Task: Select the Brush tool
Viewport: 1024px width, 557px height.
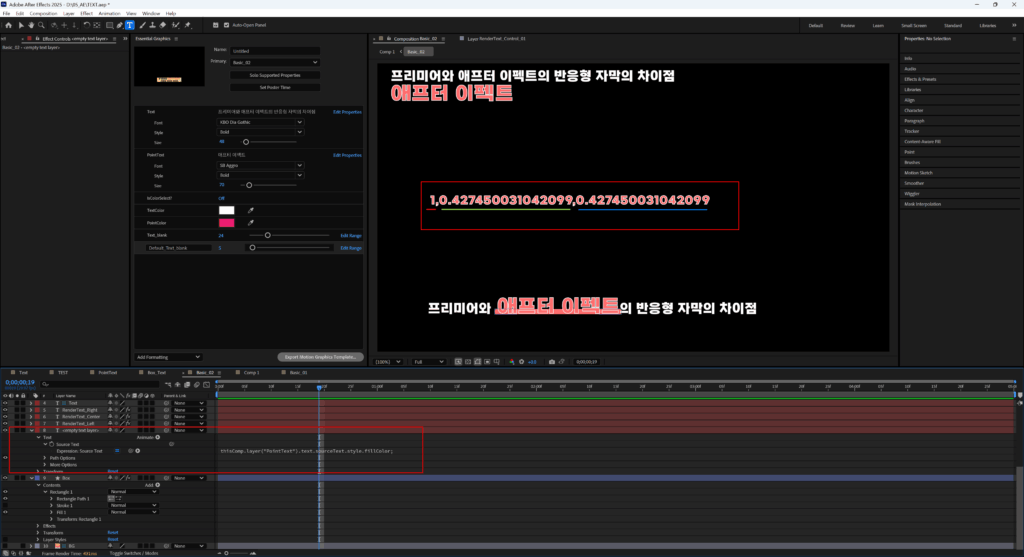Action: click(x=142, y=25)
